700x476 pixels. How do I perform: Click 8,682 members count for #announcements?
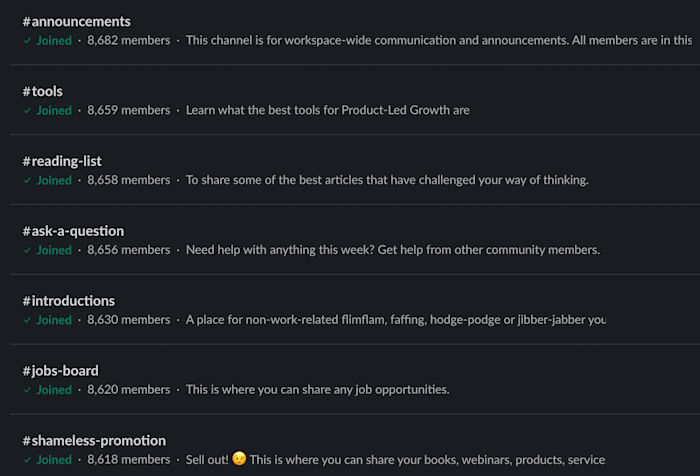(129, 41)
